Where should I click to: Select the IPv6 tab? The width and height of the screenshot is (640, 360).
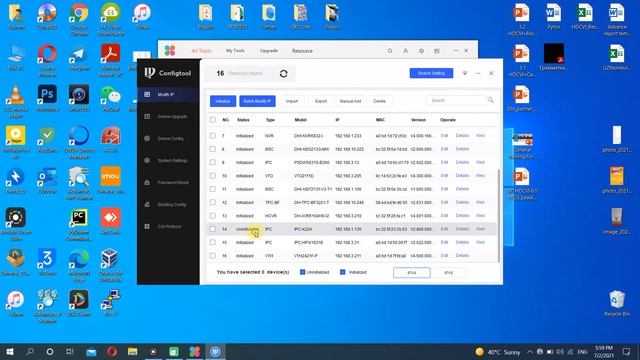[449, 273]
